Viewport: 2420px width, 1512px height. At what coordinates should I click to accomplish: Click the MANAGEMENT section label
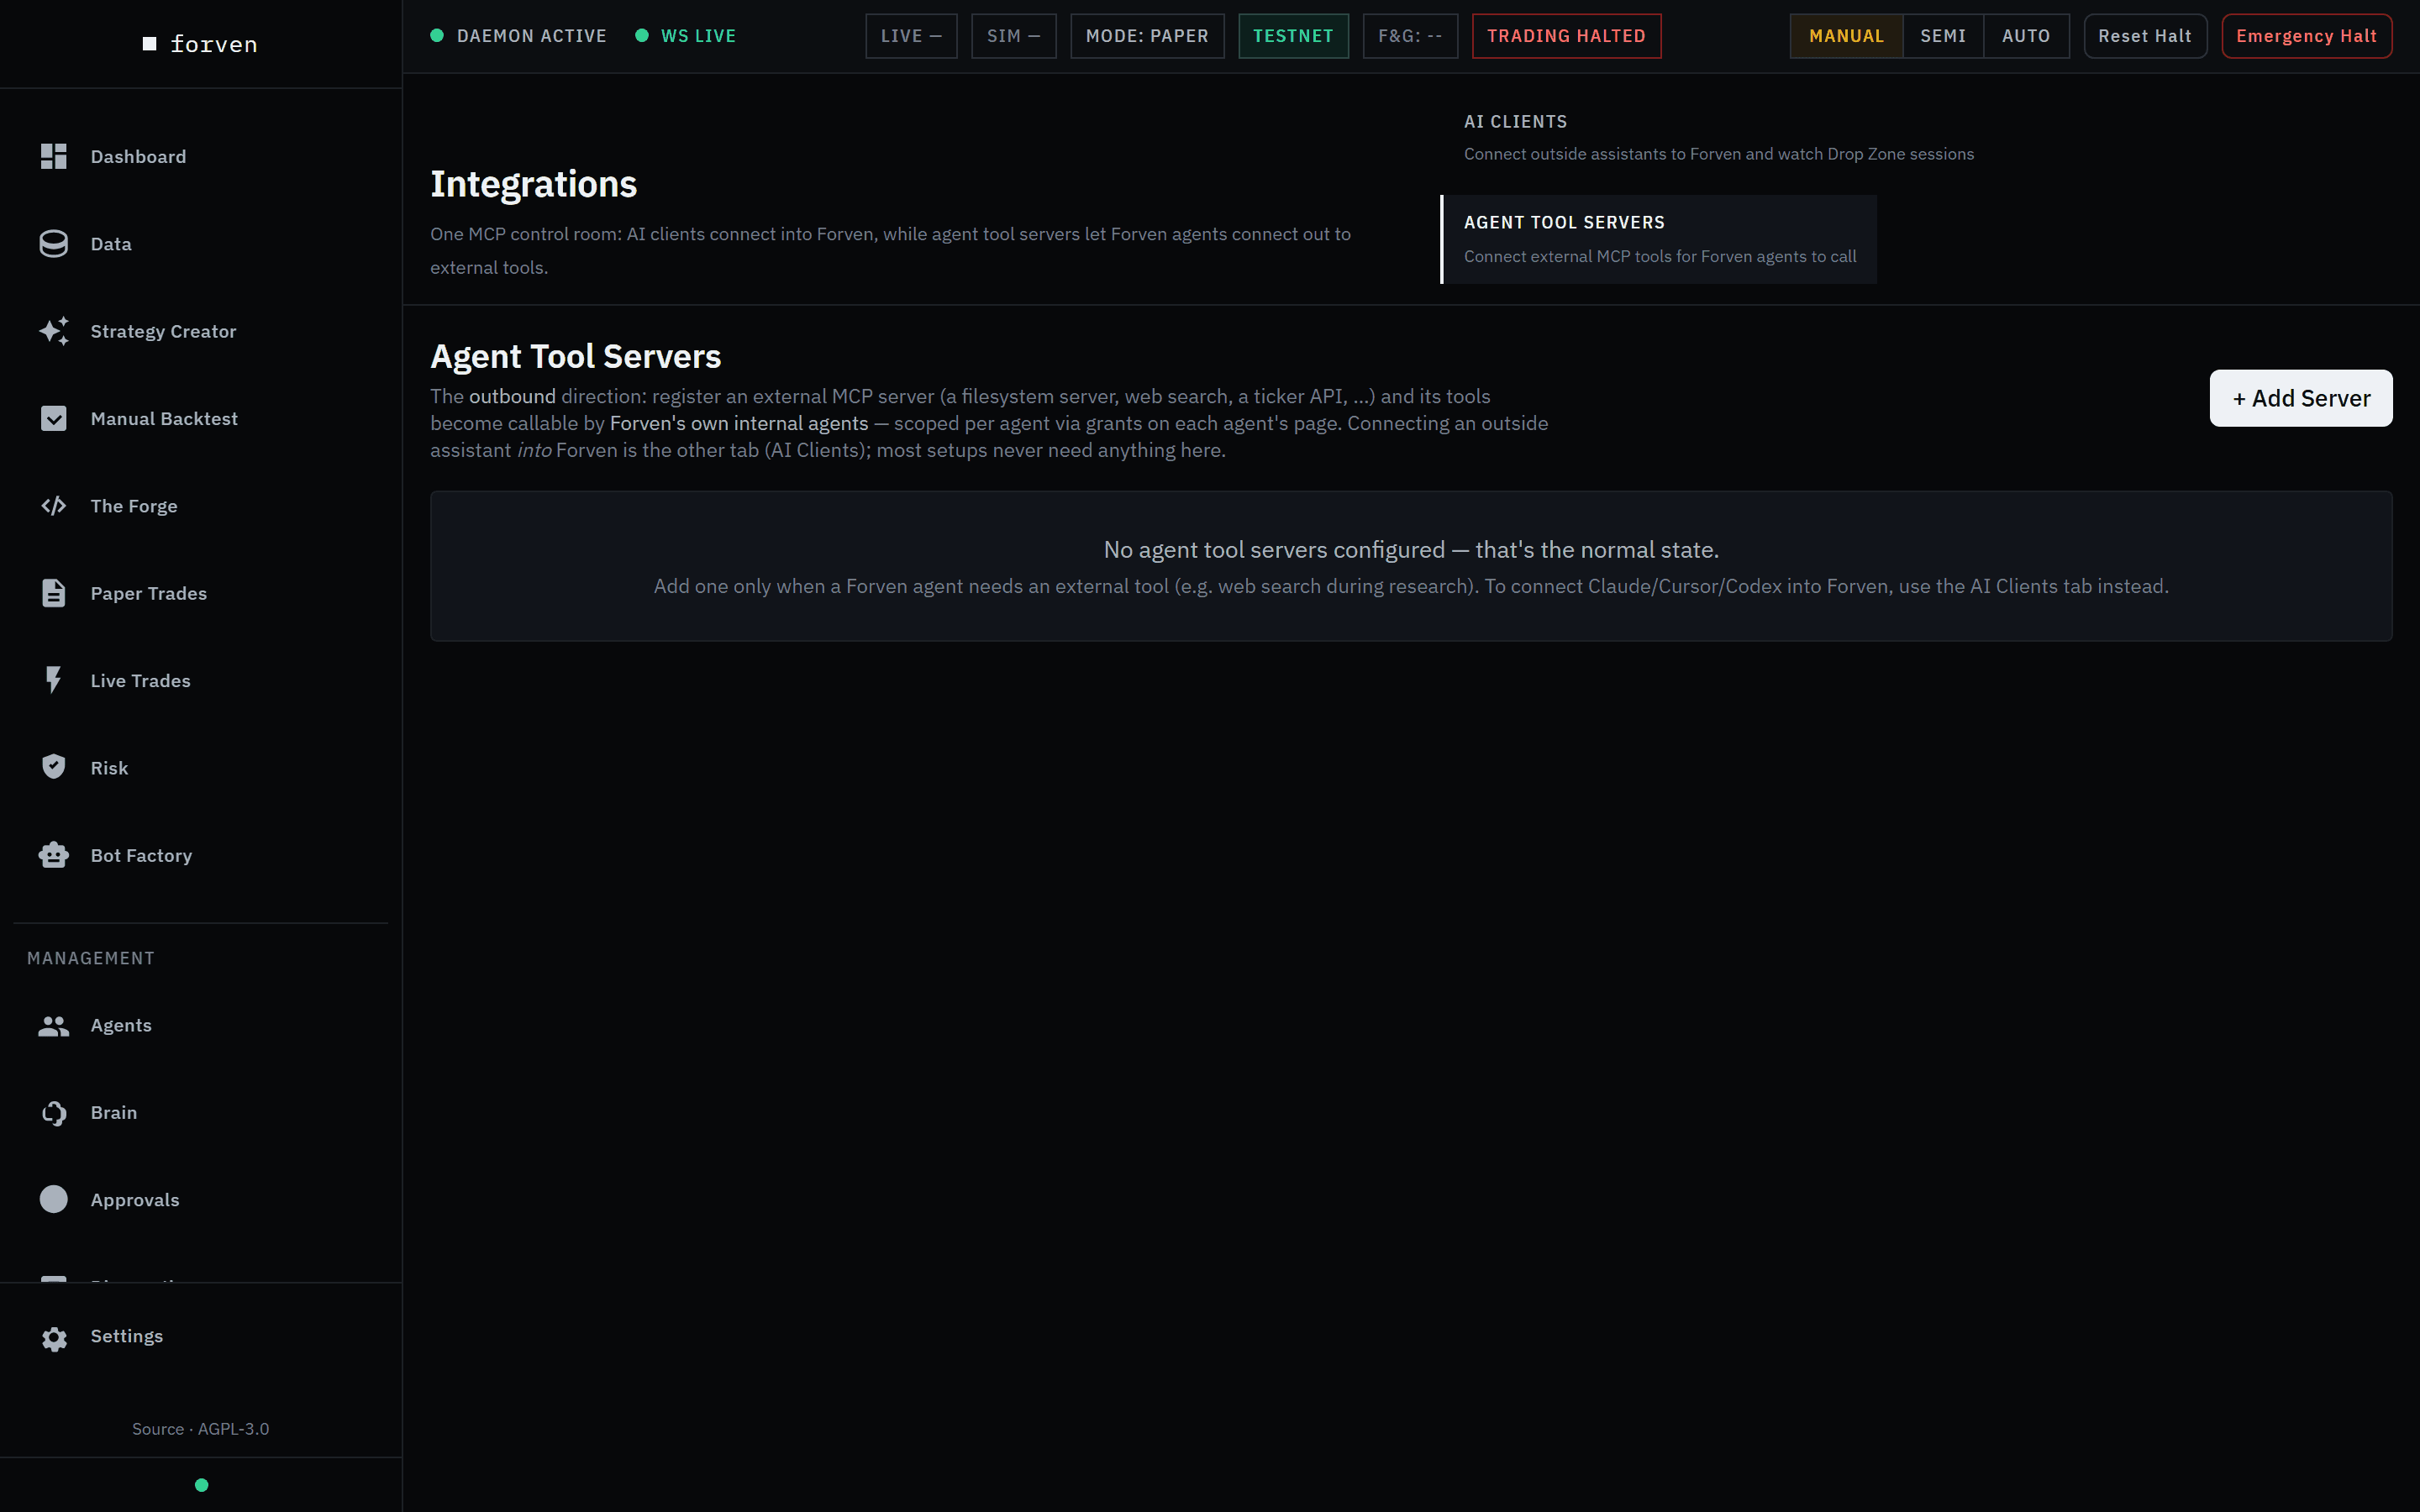91,958
